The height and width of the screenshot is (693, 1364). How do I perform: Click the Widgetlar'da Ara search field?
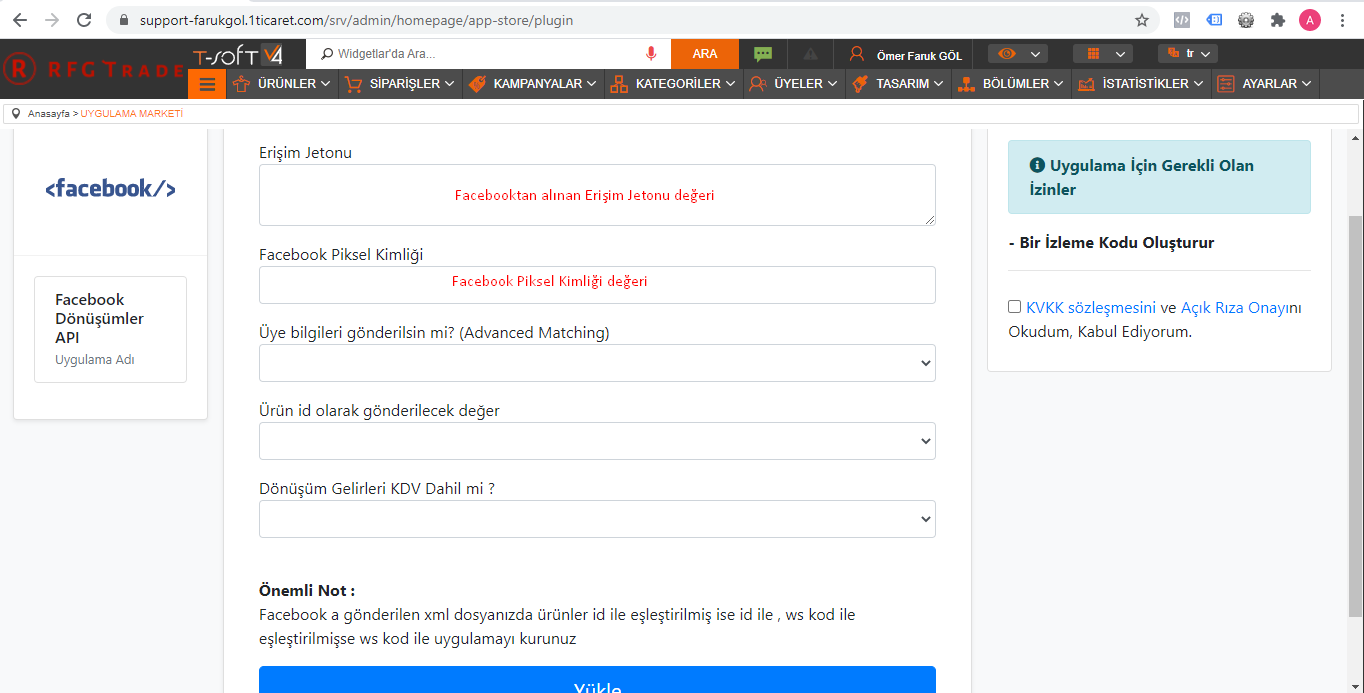[x=488, y=54]
